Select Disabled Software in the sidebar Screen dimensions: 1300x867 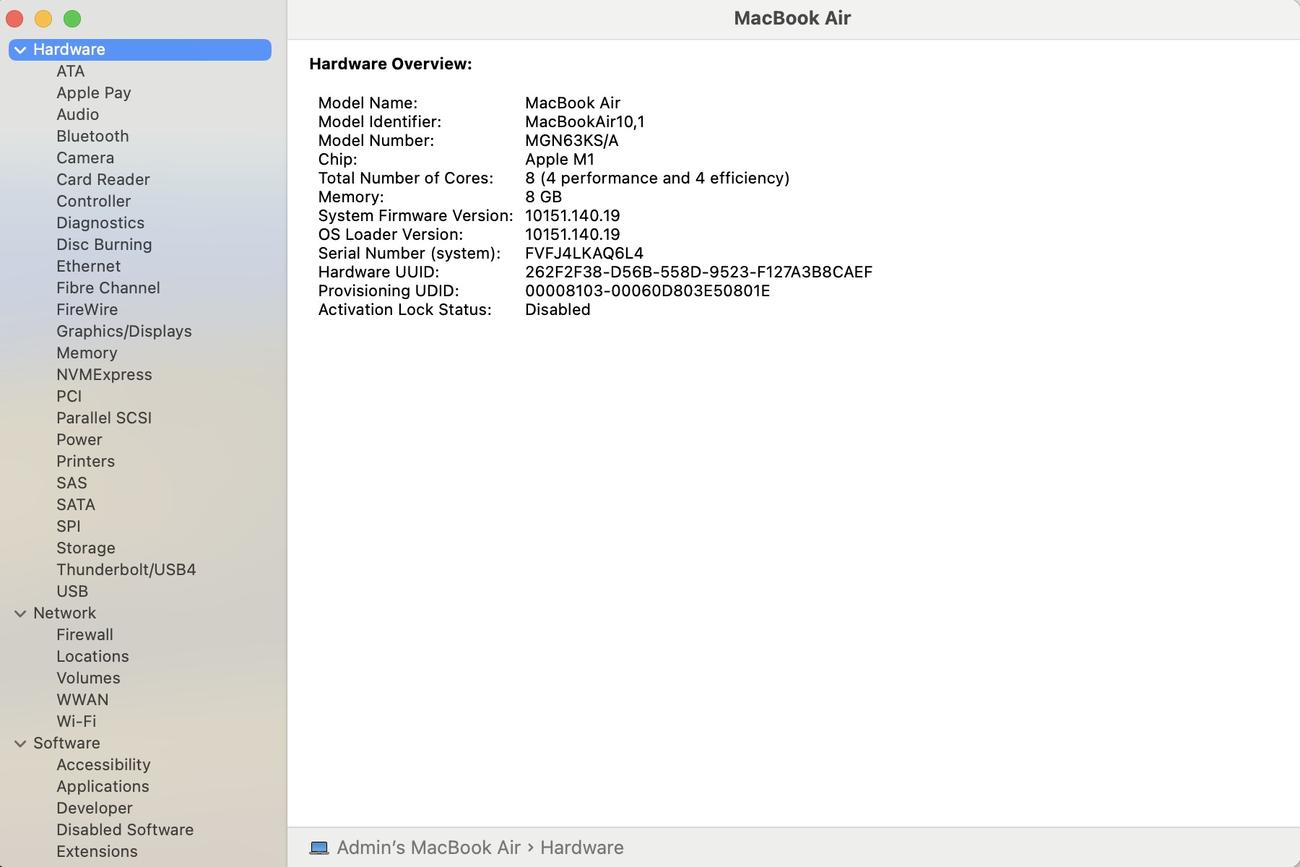pyautogui.click(x=125, y=829)
